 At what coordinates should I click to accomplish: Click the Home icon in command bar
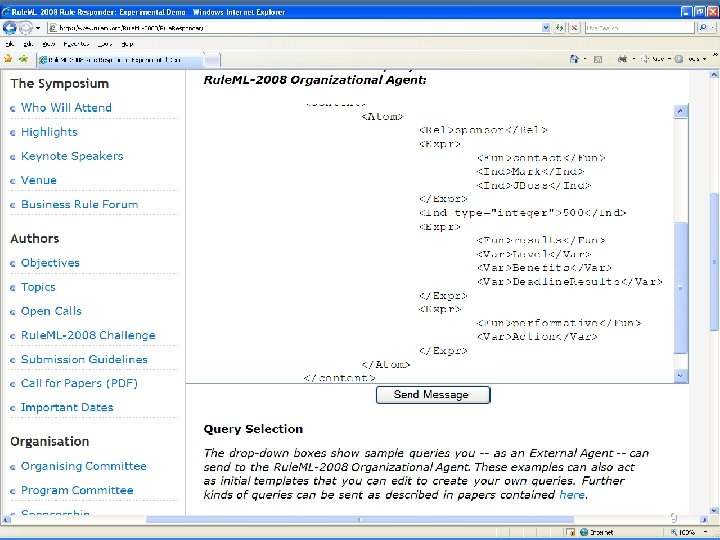[574, 59]
